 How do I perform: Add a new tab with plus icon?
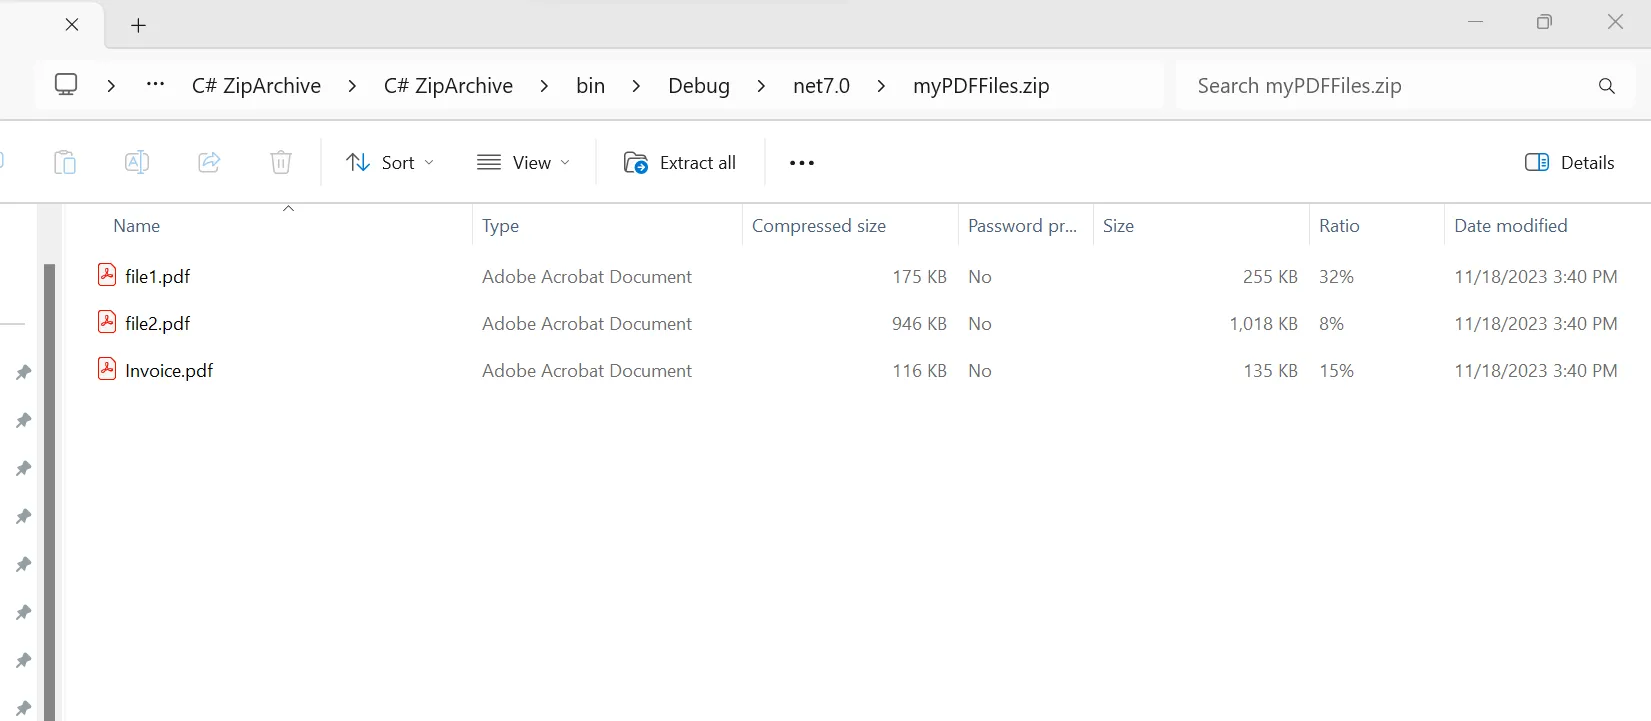point(139,25)
